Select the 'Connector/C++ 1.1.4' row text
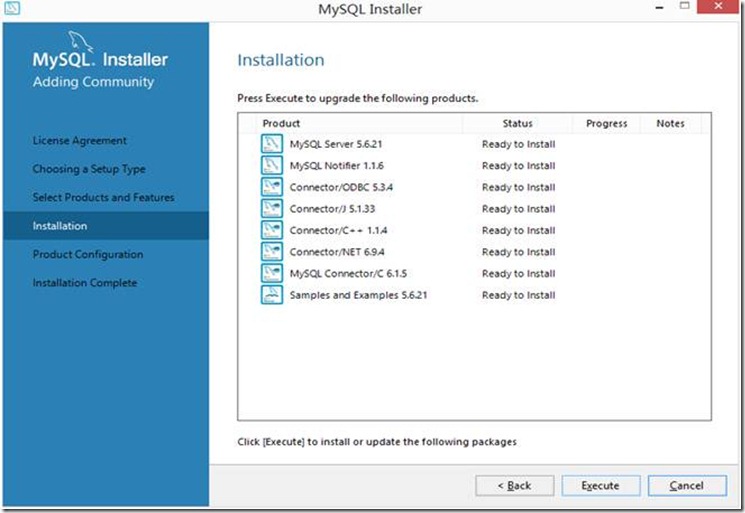745x513 pixels. click(x=338, y=230)
